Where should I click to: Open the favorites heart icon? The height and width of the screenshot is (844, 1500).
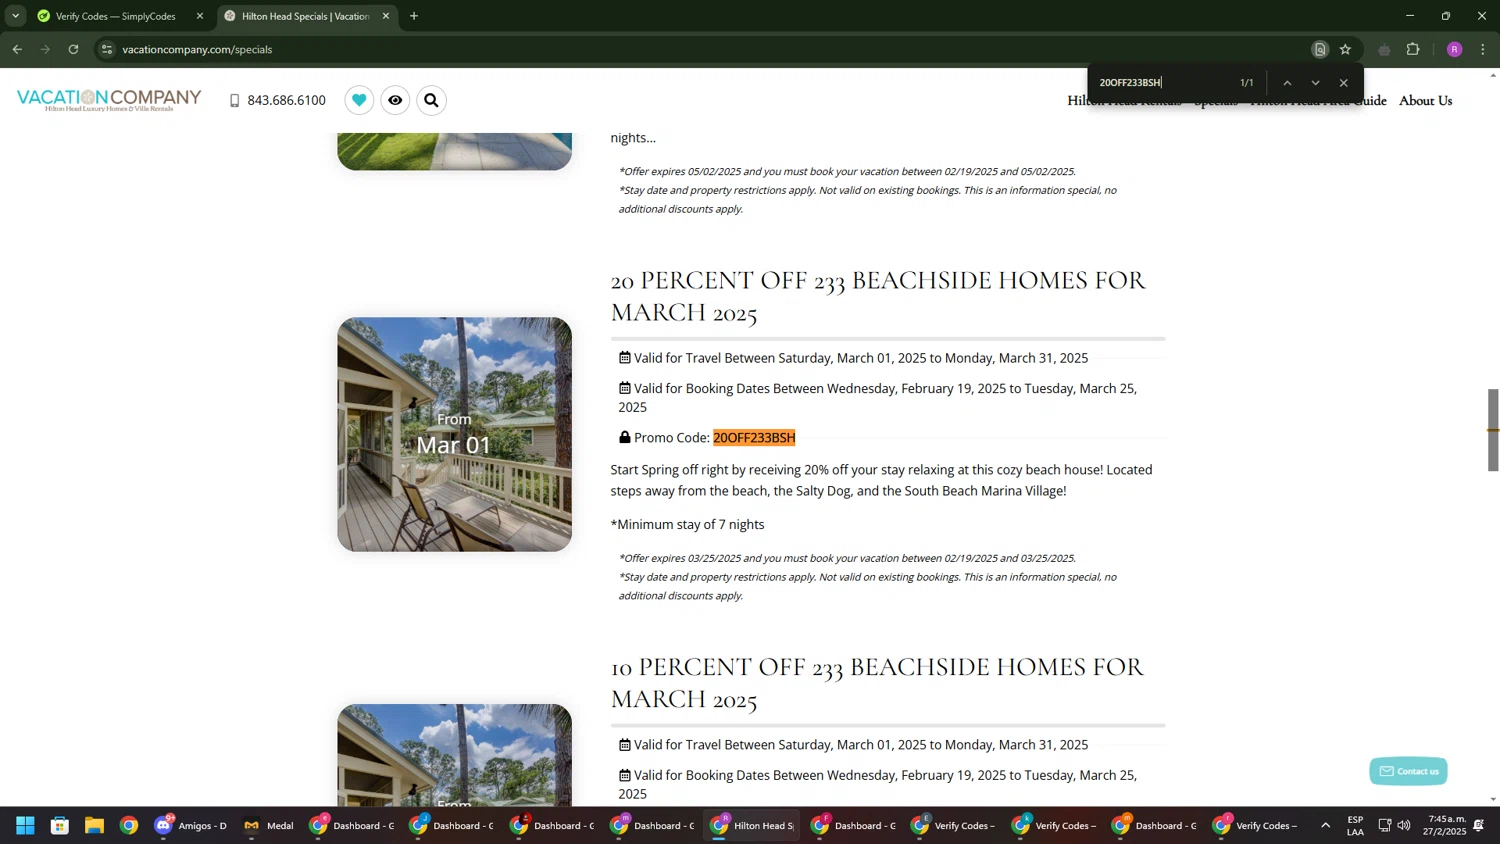[359, 100]
